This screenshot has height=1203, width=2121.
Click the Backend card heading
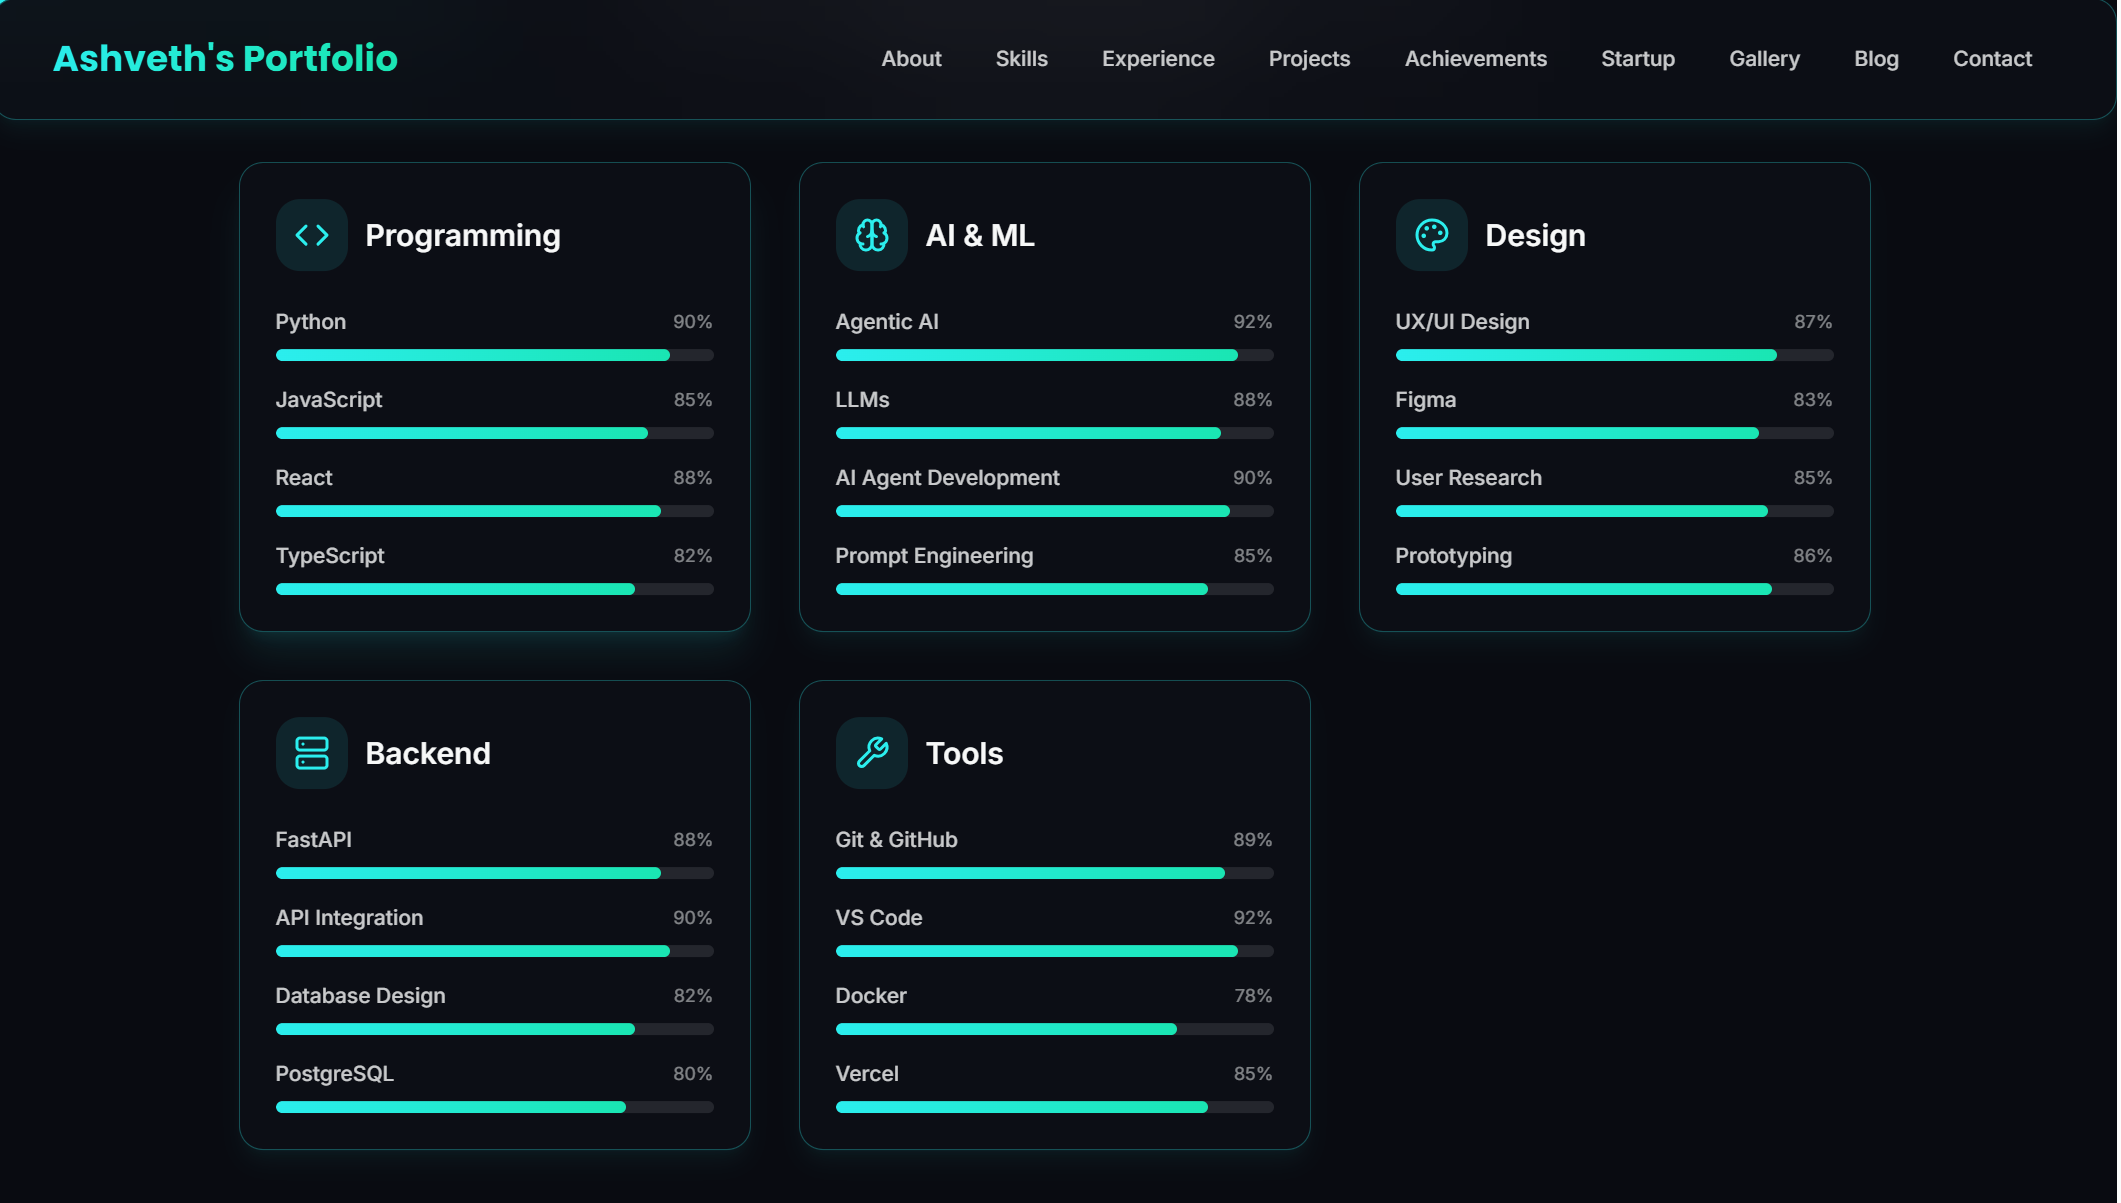[428, 753]
